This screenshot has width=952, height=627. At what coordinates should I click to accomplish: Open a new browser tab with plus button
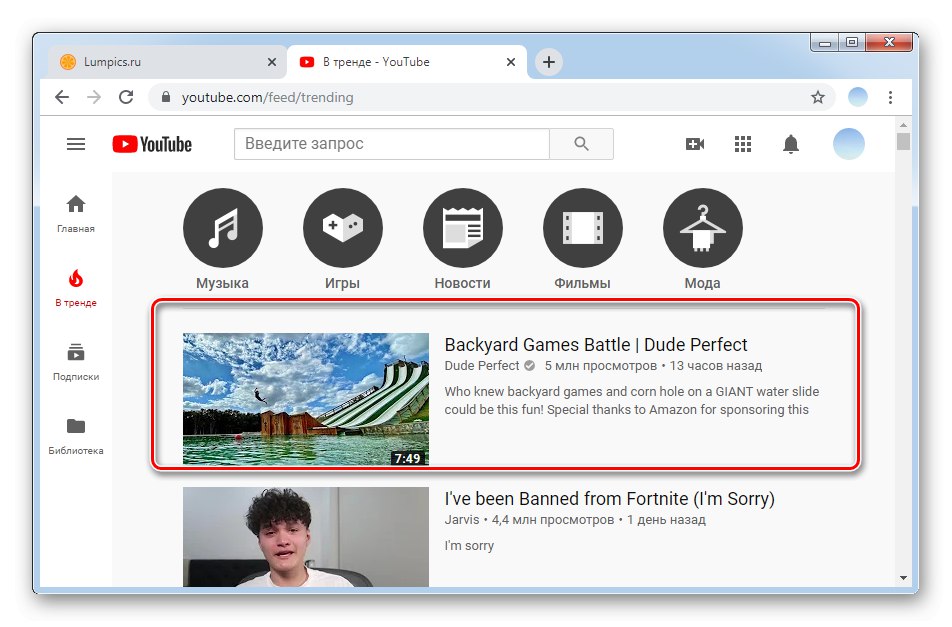(x=548, y=61)
